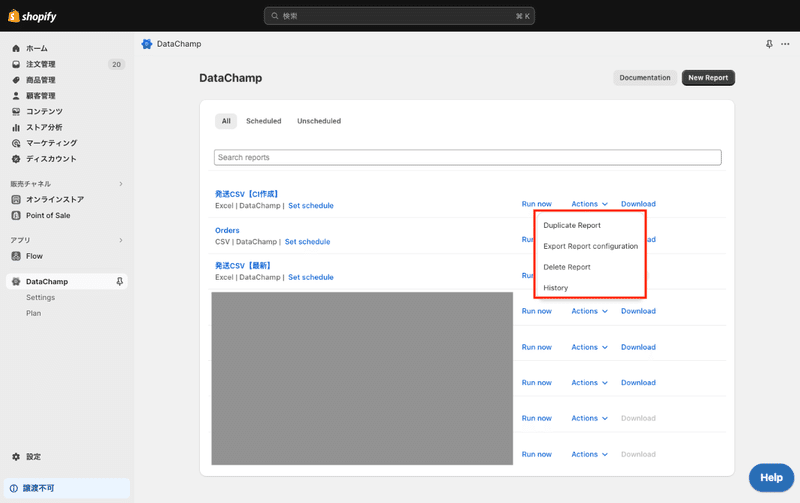Choose Duplicate Report from the menu

tap(572, 225)
